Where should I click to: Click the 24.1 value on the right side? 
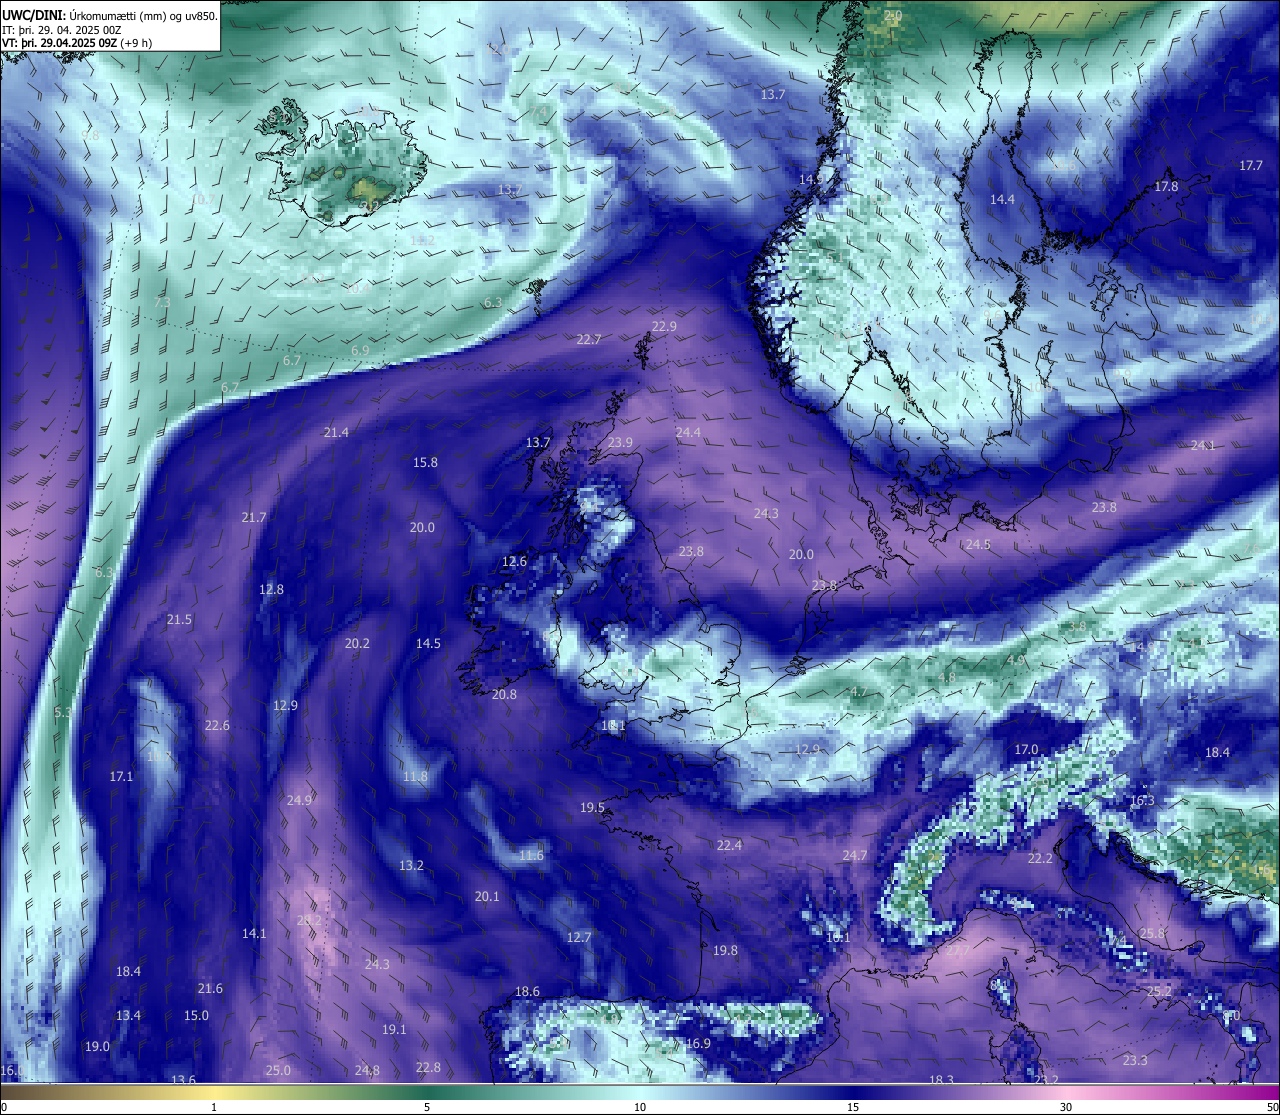[1203, 446]
